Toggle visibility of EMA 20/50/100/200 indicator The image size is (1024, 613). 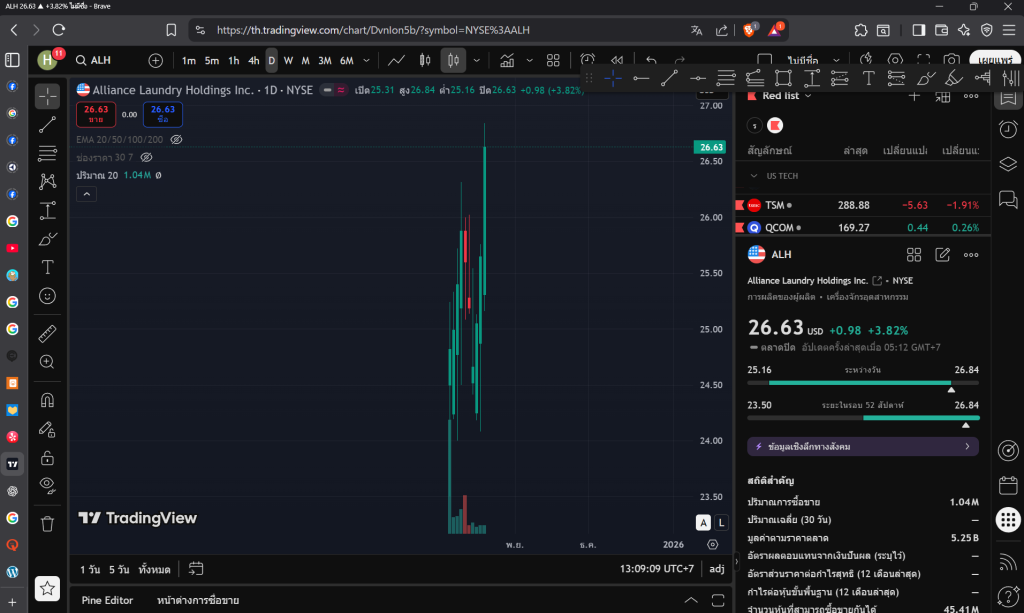(176, 139)
